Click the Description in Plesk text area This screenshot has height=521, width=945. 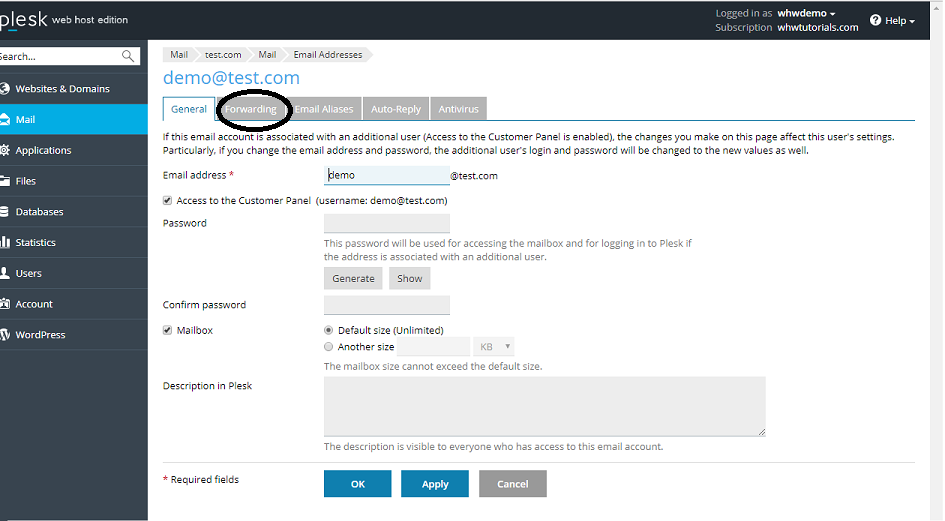pos(544,406)
